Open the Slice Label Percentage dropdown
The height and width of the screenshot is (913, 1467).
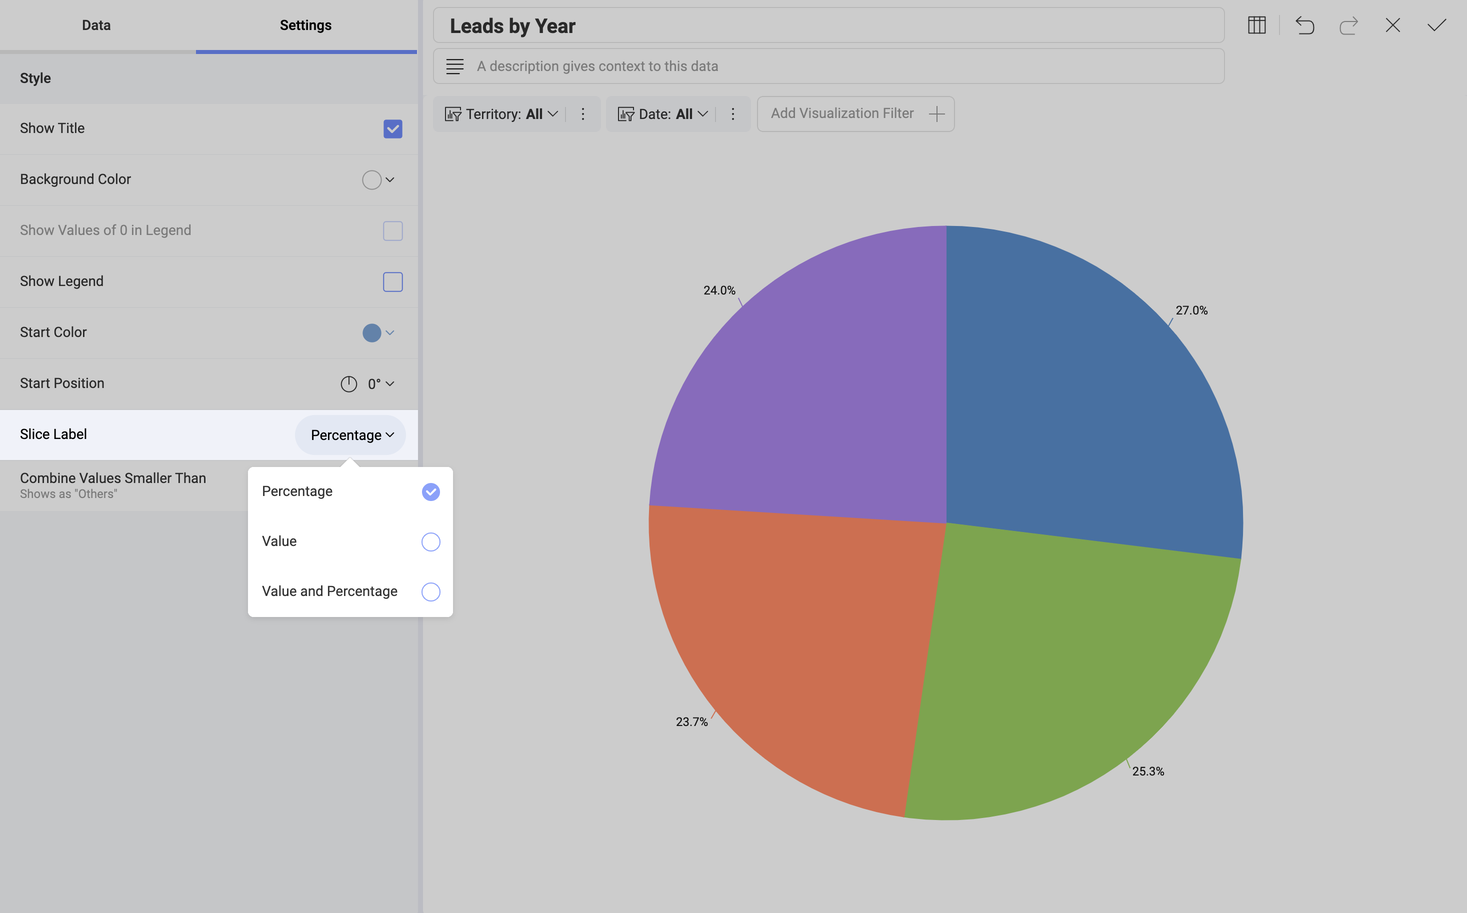tap(351, 435)
